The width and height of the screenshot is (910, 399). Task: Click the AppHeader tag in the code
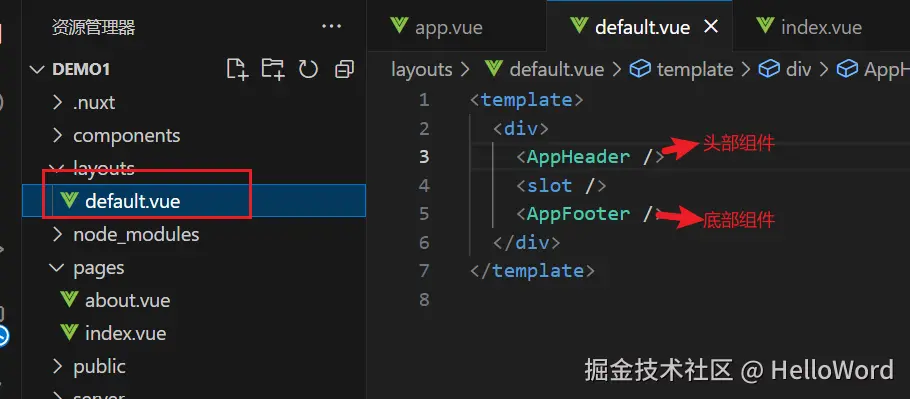[x=590, y=157]
